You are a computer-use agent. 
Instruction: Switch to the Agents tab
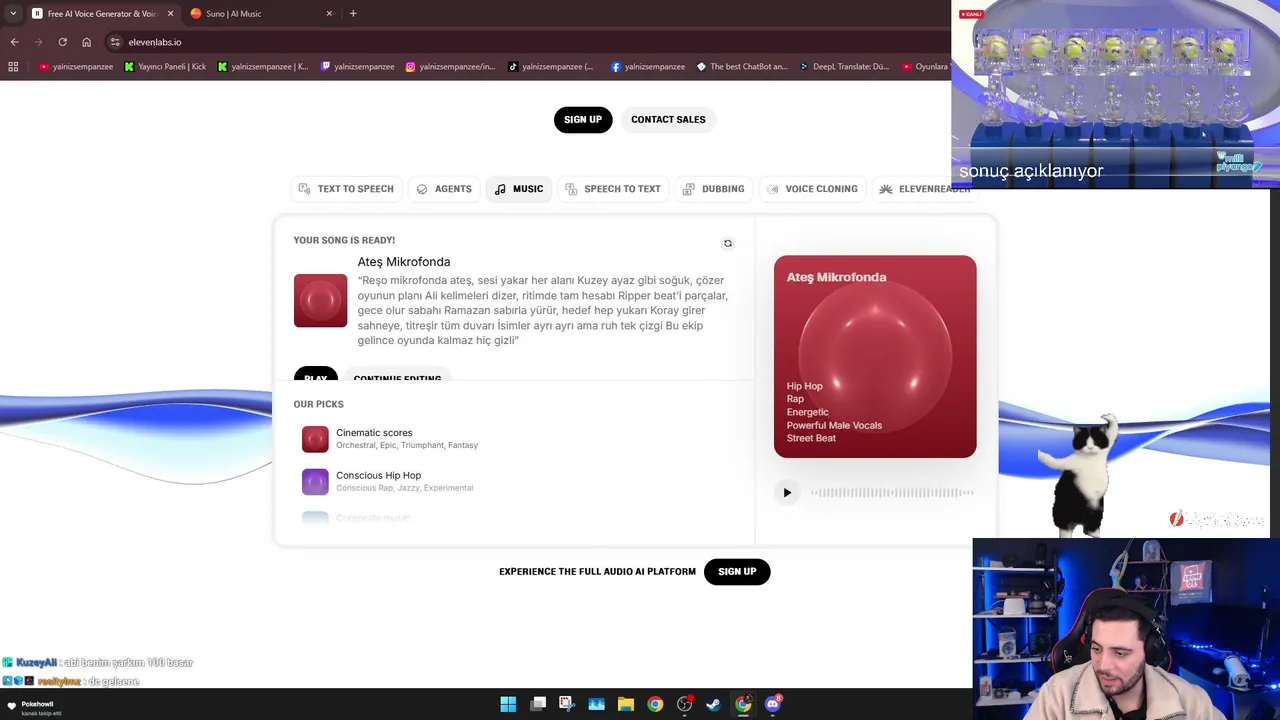coord(444,189)
